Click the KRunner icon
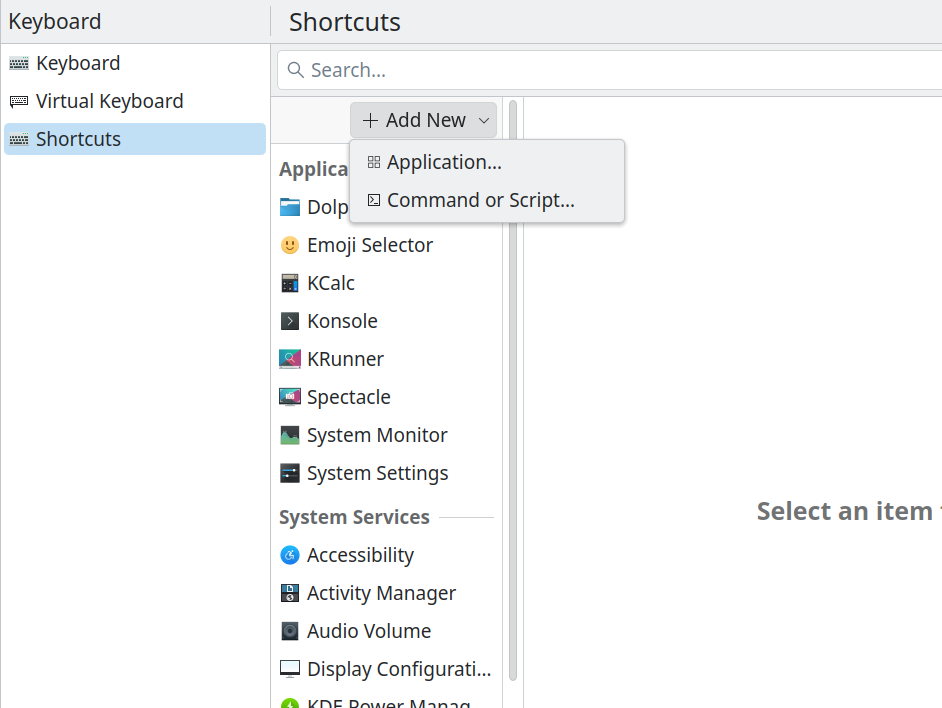Screen dimensions: 942x708 [290, 359]
